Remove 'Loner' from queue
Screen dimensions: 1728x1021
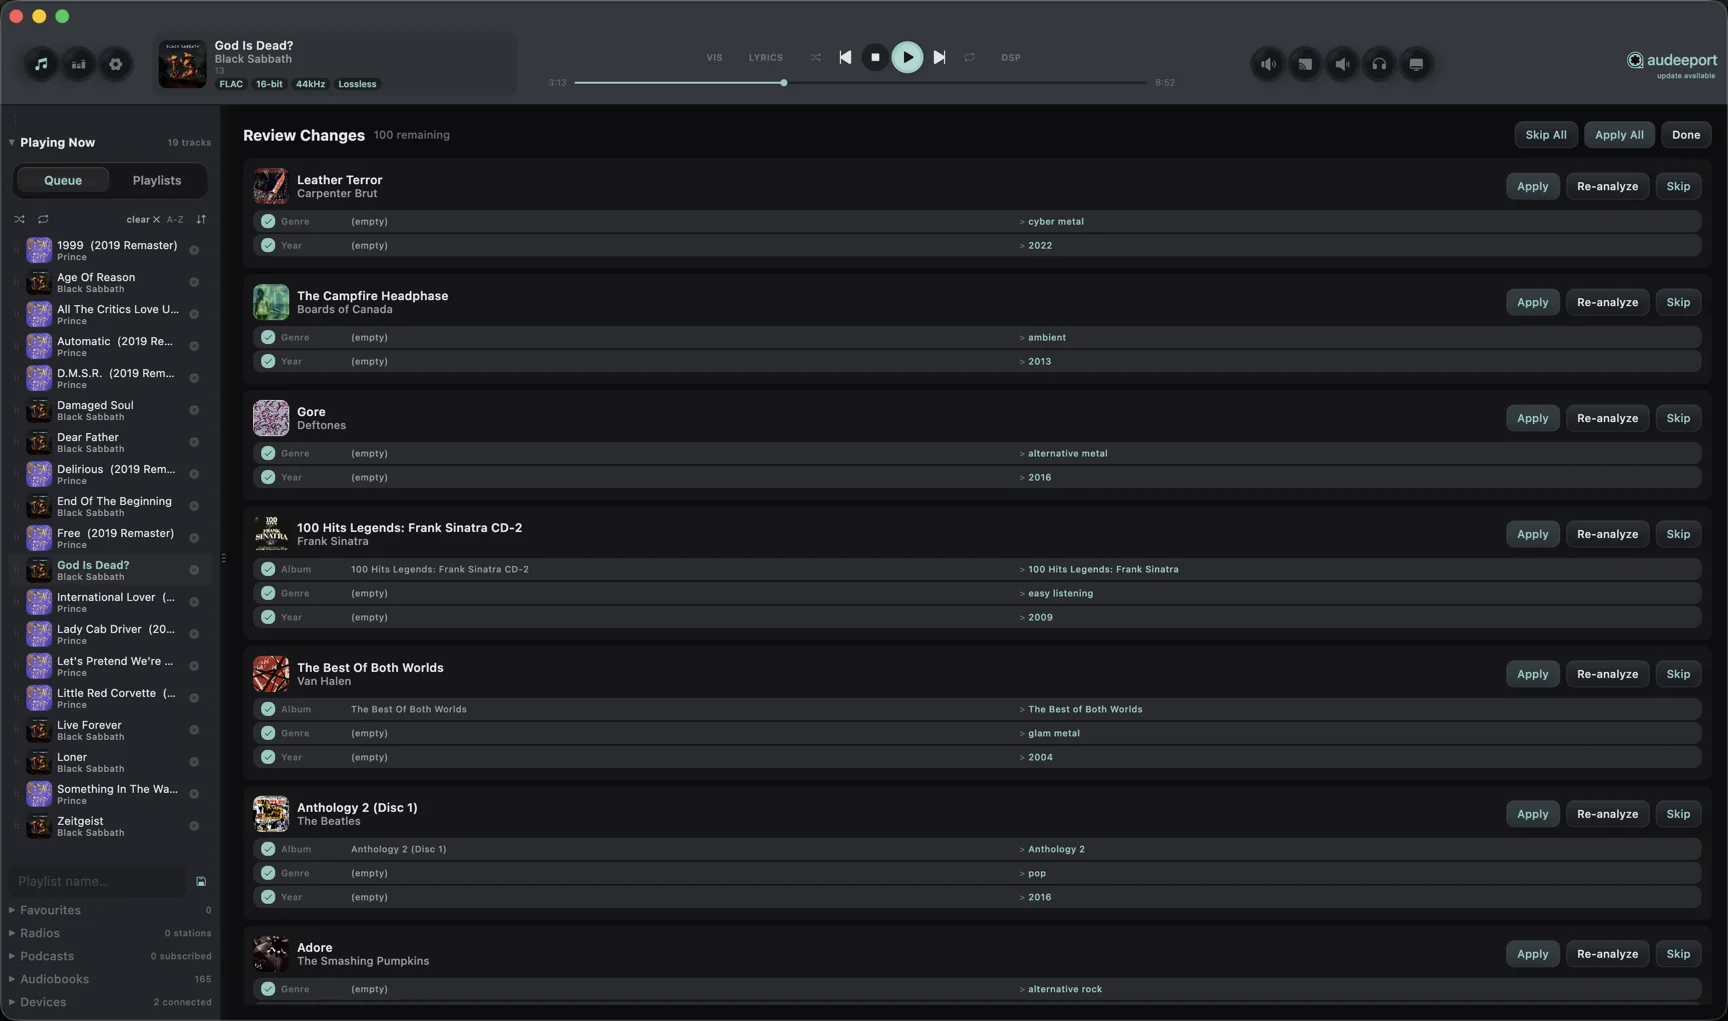(x=194, y=762)
